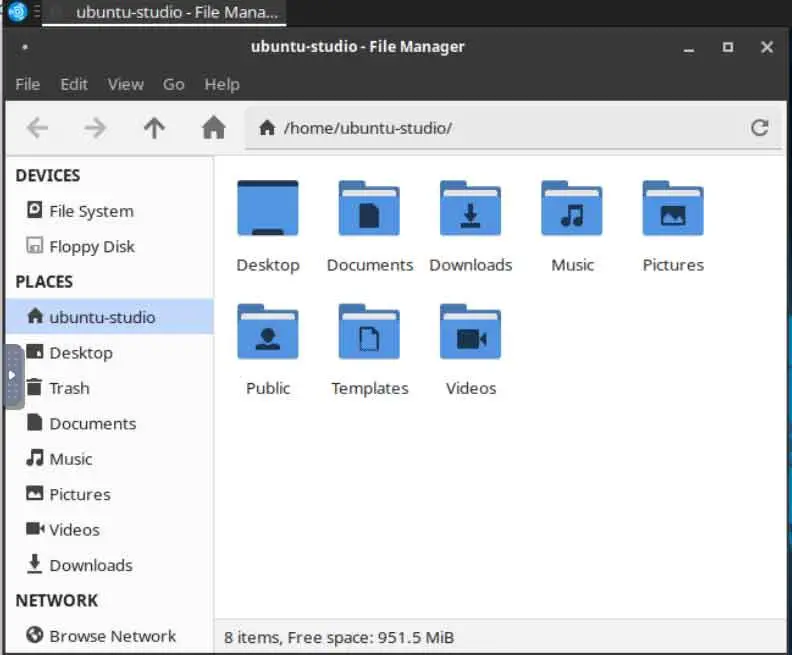Viewport: 792px width, 655px height.
Task: Open File System in sidebar
Action: [110, 211]
